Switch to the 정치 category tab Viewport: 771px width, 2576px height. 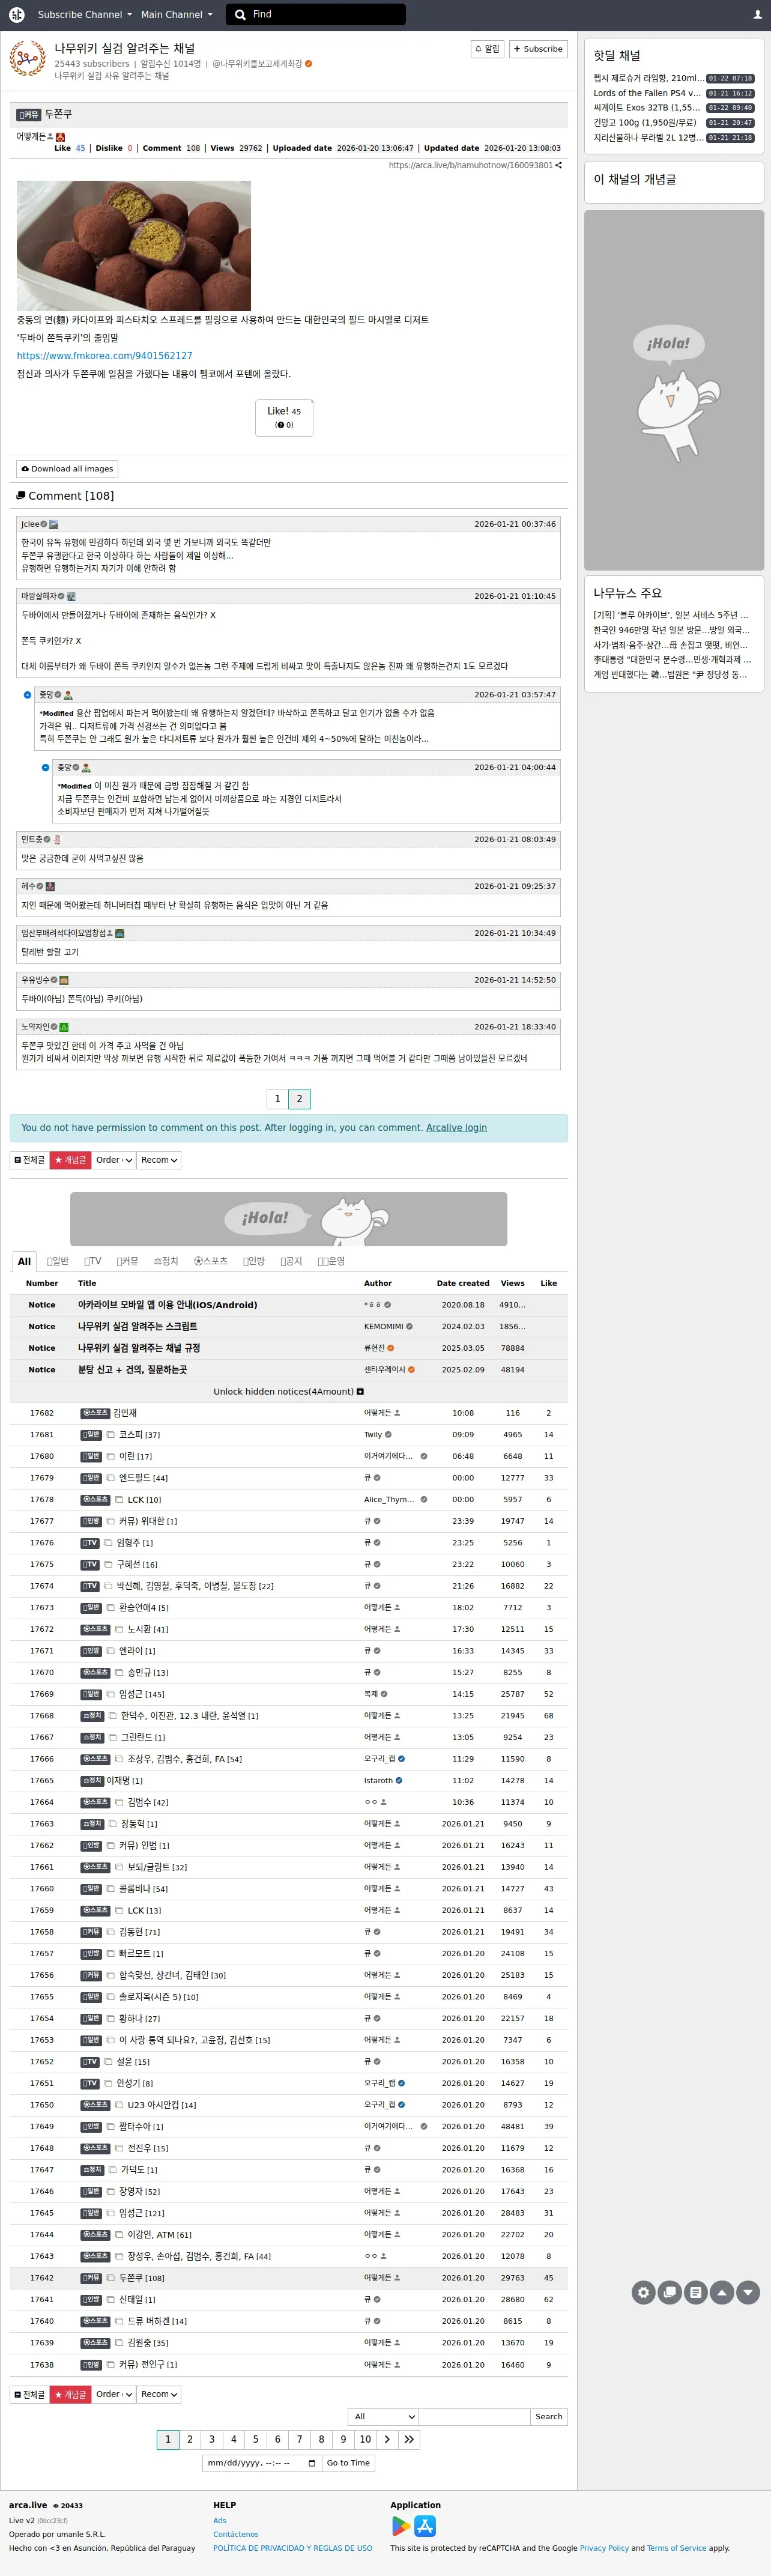pos(166,1262)
